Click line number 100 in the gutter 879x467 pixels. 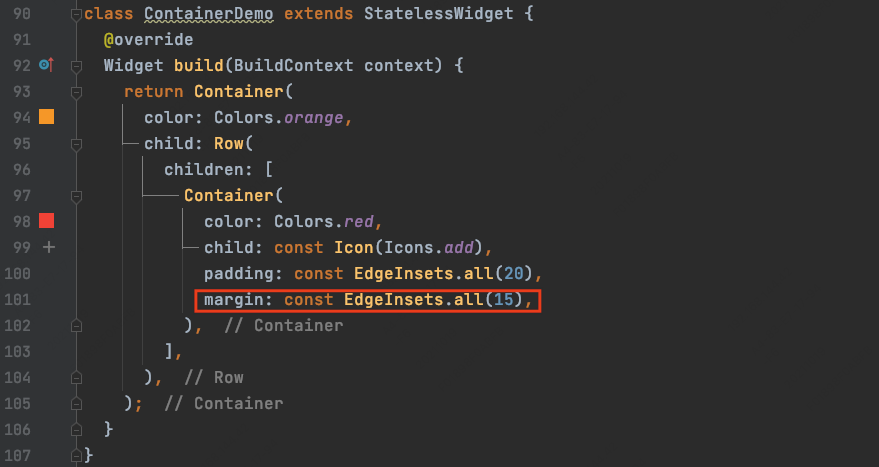click(x=17, y=274)
